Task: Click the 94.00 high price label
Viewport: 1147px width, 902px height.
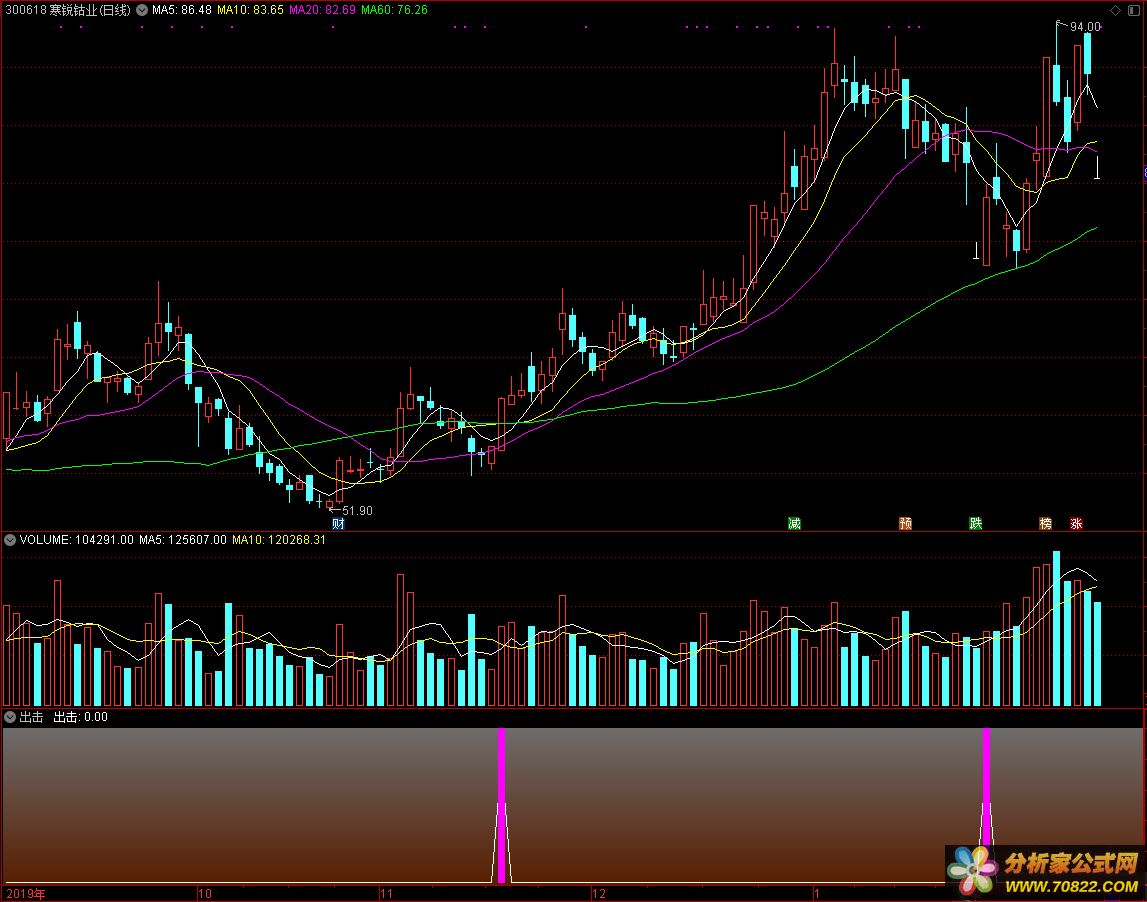Action: coord(1085,27)
